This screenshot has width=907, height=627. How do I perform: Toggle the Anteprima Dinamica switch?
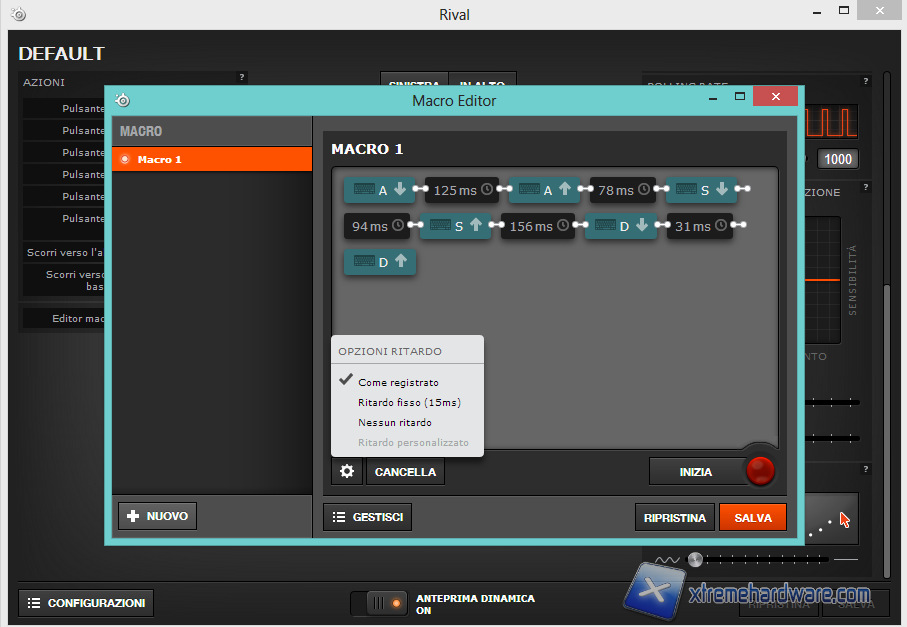tap(385, 603)
